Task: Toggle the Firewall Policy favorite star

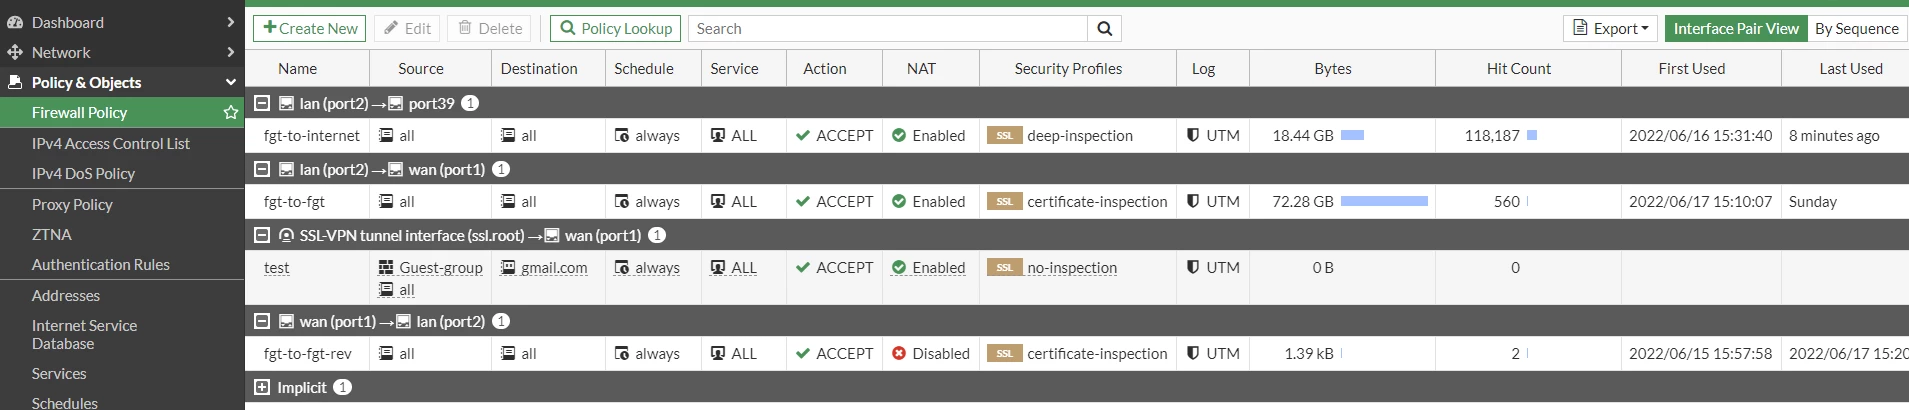Action: 231,112
